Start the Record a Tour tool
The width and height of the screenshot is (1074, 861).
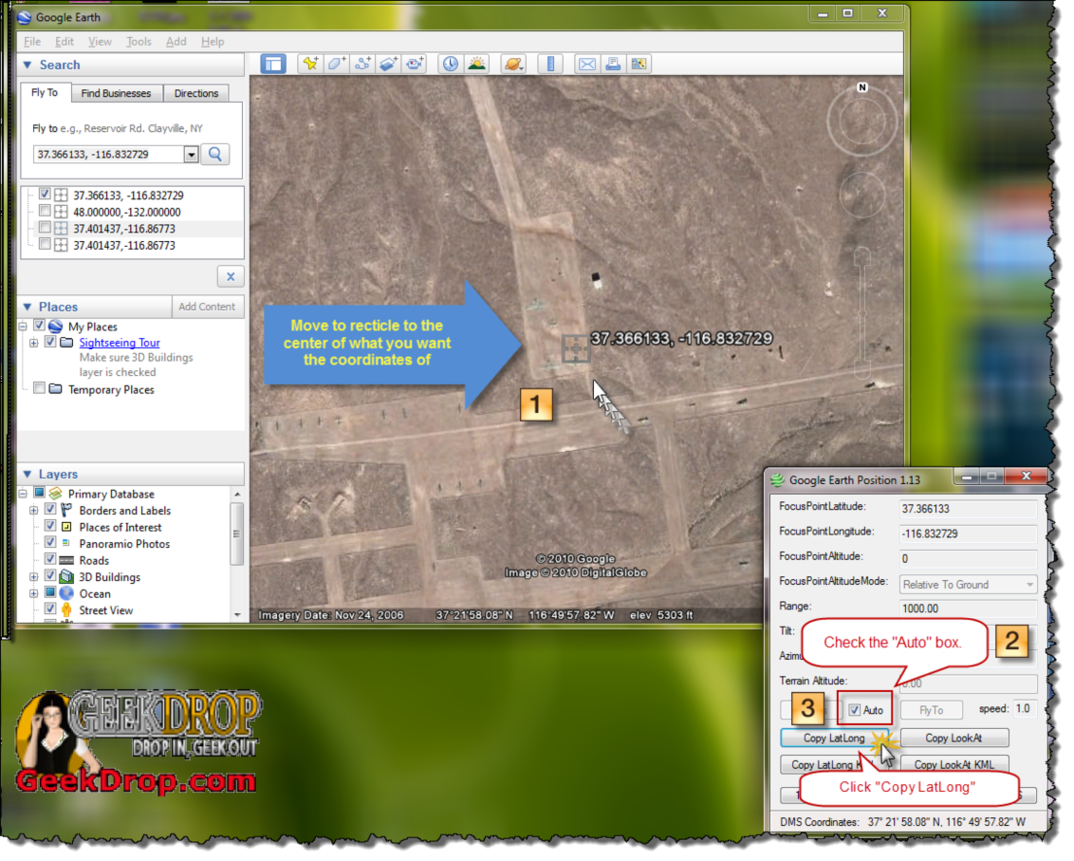(414, 64)
